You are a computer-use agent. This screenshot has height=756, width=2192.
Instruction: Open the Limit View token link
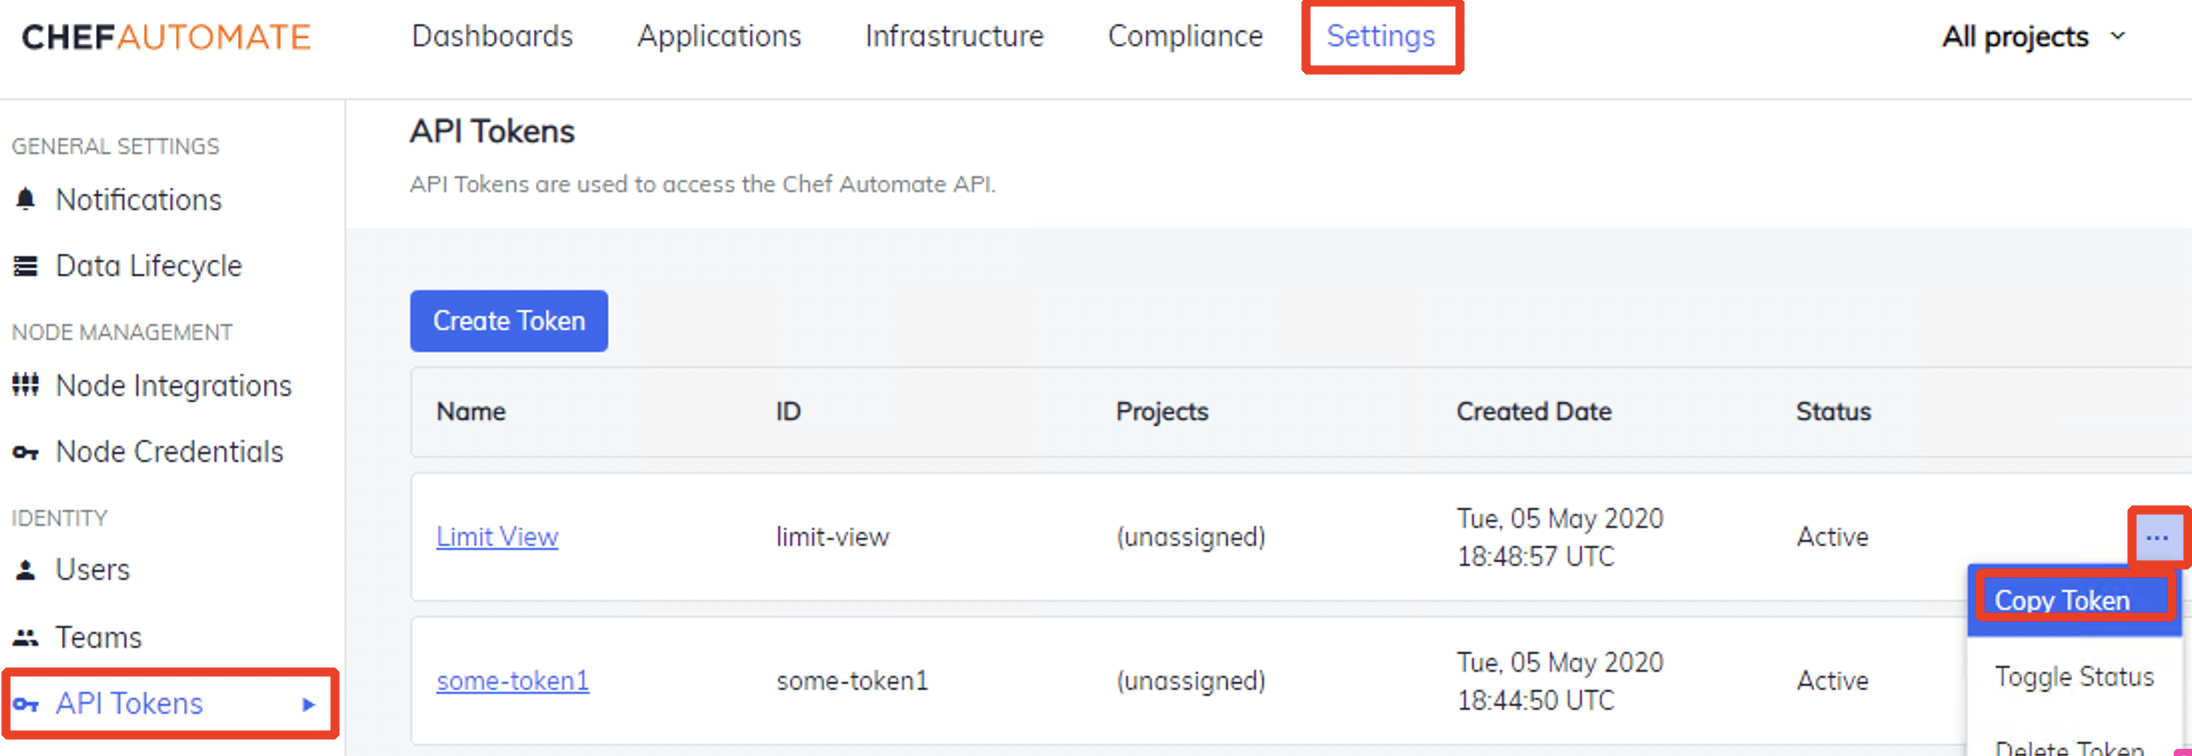pos(497,537)
